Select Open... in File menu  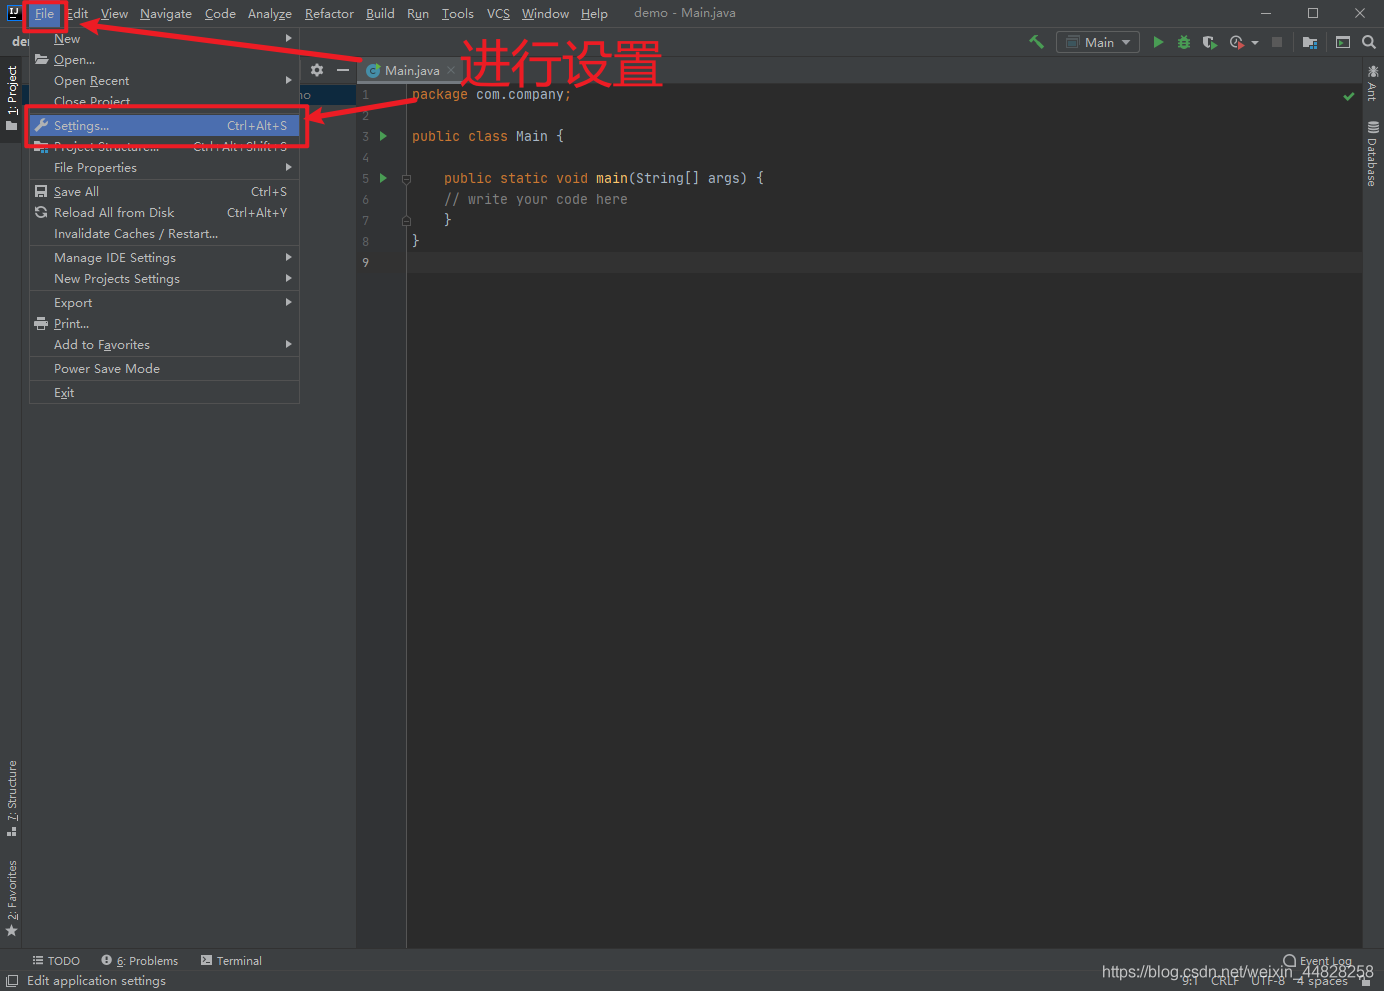pos(164,60)
